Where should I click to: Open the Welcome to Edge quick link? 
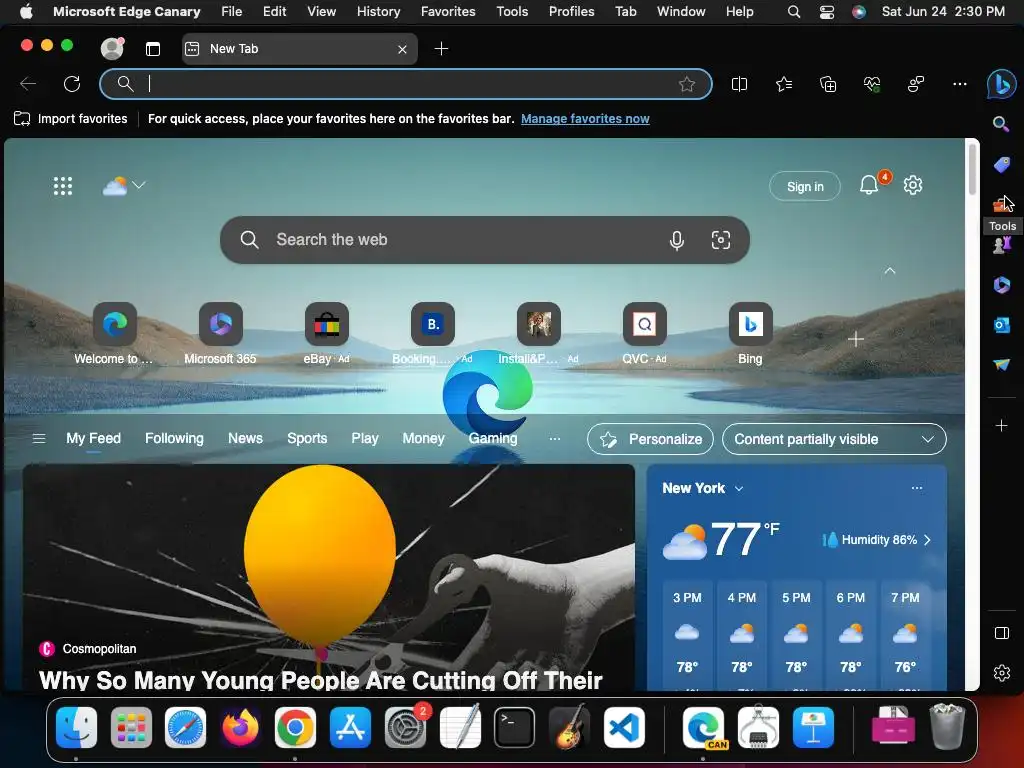[114, 334]
